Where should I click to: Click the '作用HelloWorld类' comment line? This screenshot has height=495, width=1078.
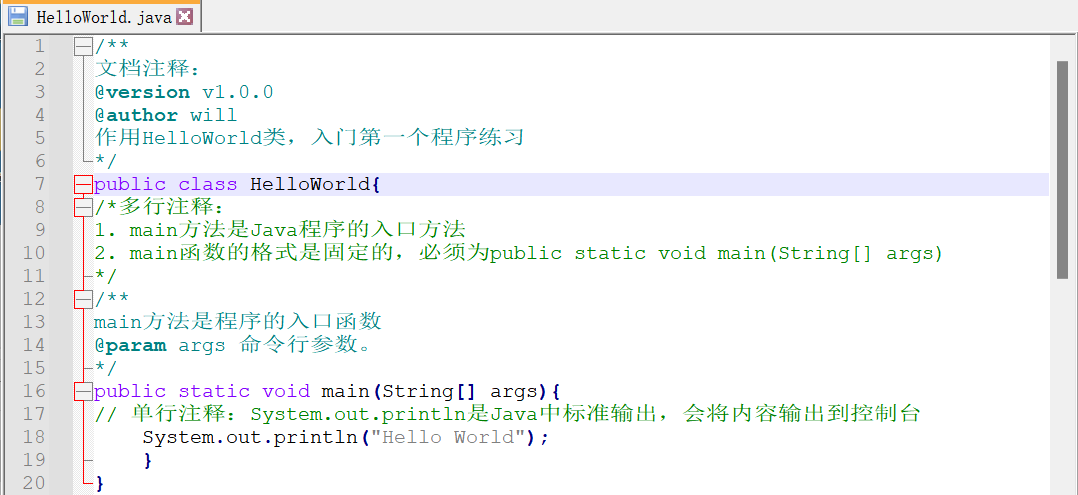pos(309,138)
